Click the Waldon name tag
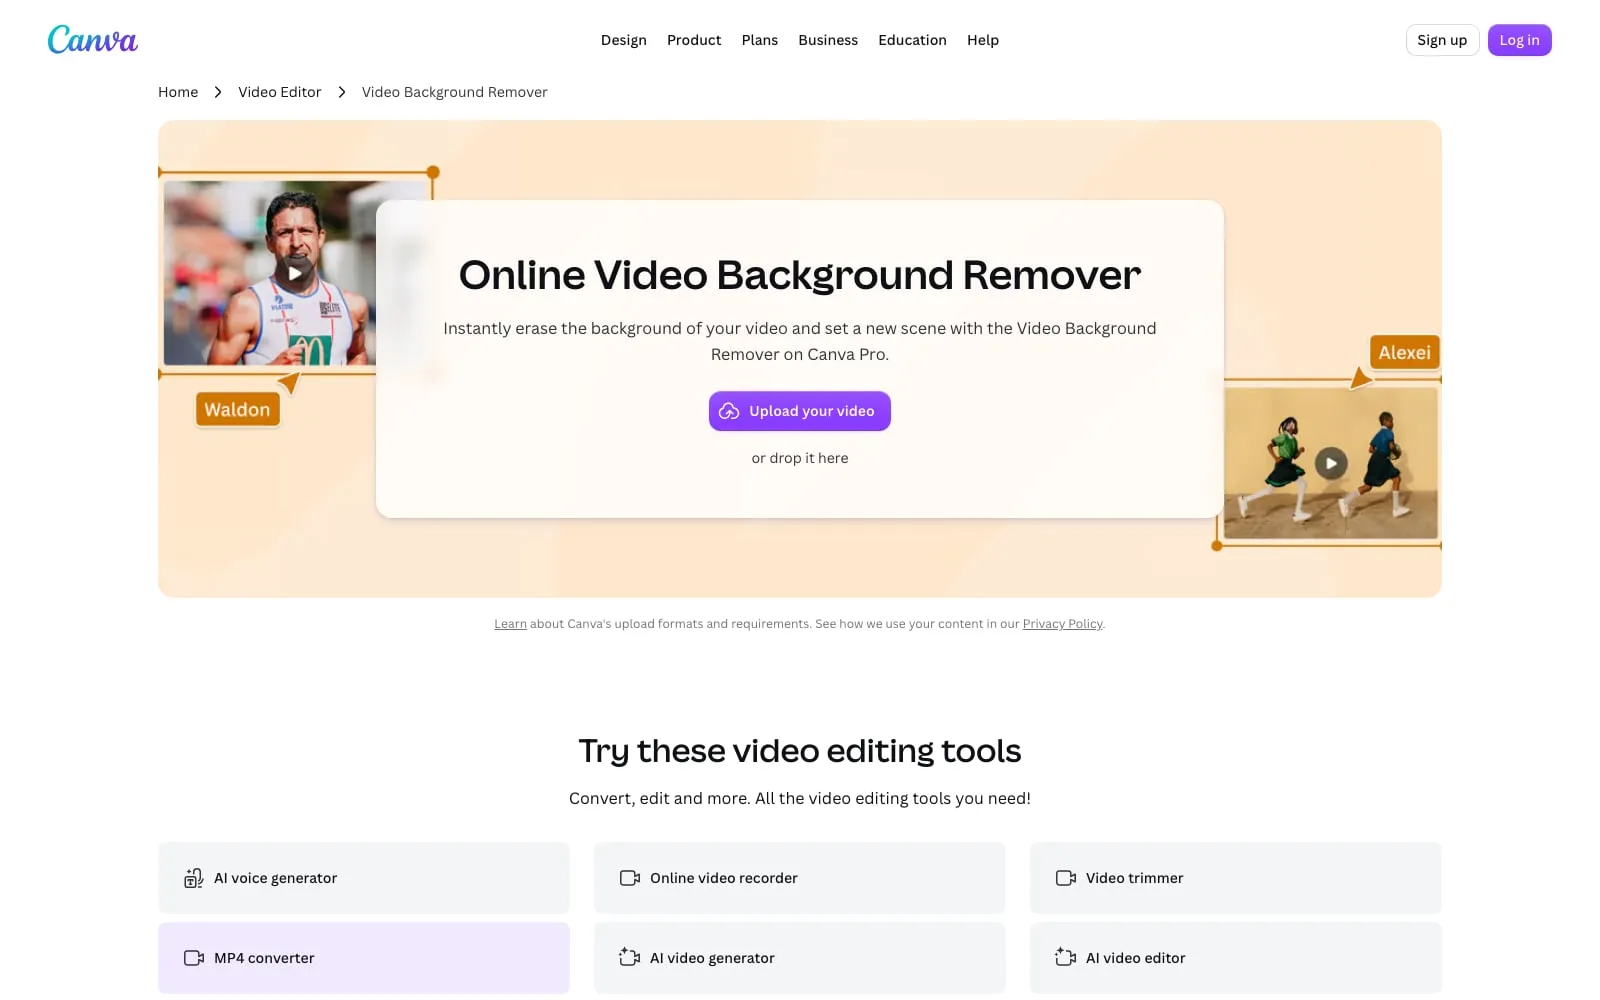The height and width of the screenshot is (1000, 1600). (x=237, y=409)
